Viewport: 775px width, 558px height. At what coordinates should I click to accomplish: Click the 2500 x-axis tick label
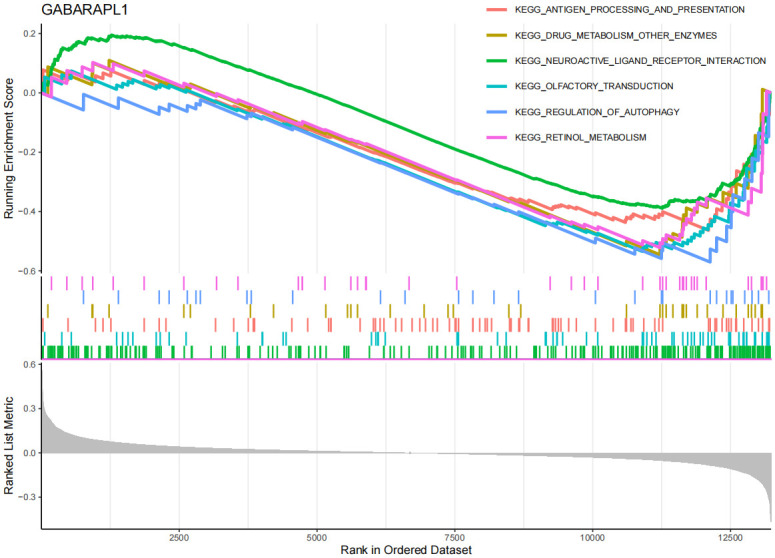point(178,538)
